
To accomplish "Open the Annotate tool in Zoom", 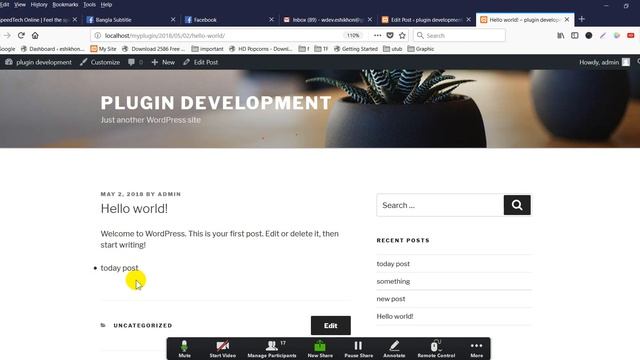I will tap(394, 349).
